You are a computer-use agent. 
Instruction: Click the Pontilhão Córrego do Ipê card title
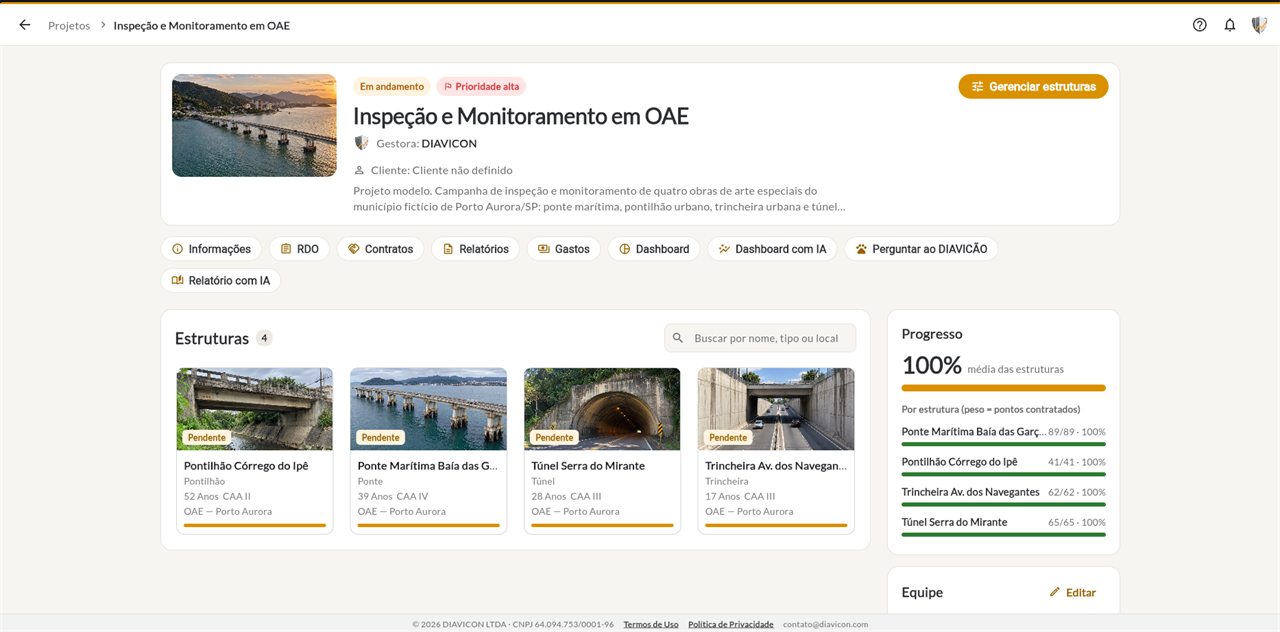(x=246, y=466)
